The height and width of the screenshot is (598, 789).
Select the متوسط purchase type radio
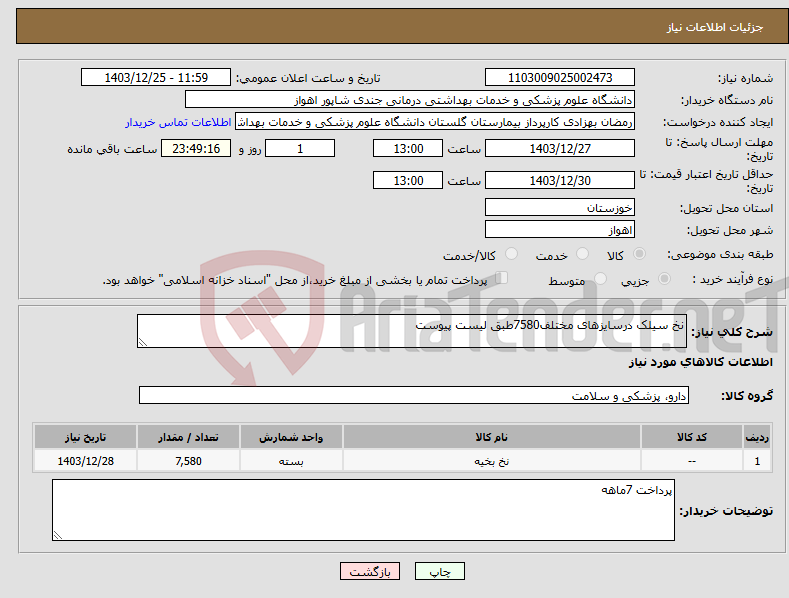point(600,278)
